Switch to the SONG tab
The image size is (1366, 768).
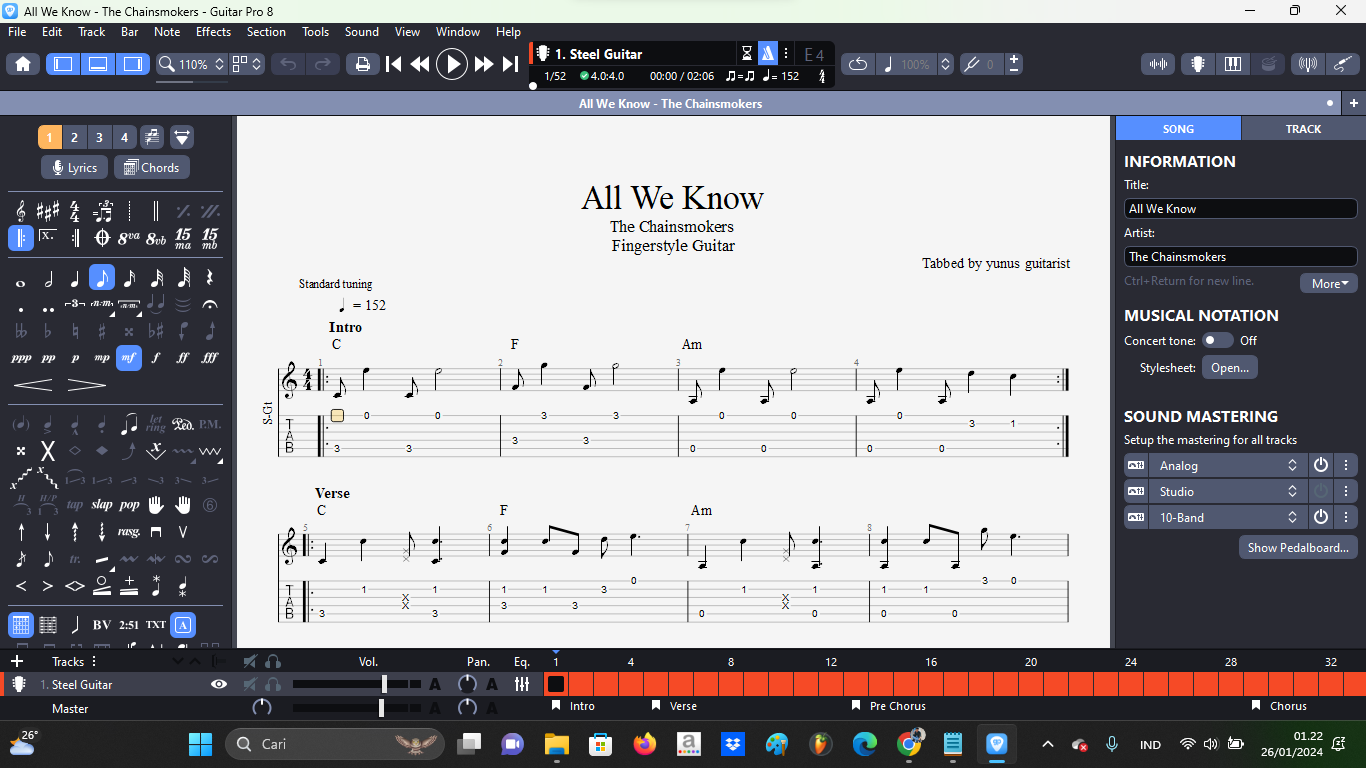point(1178,129)
